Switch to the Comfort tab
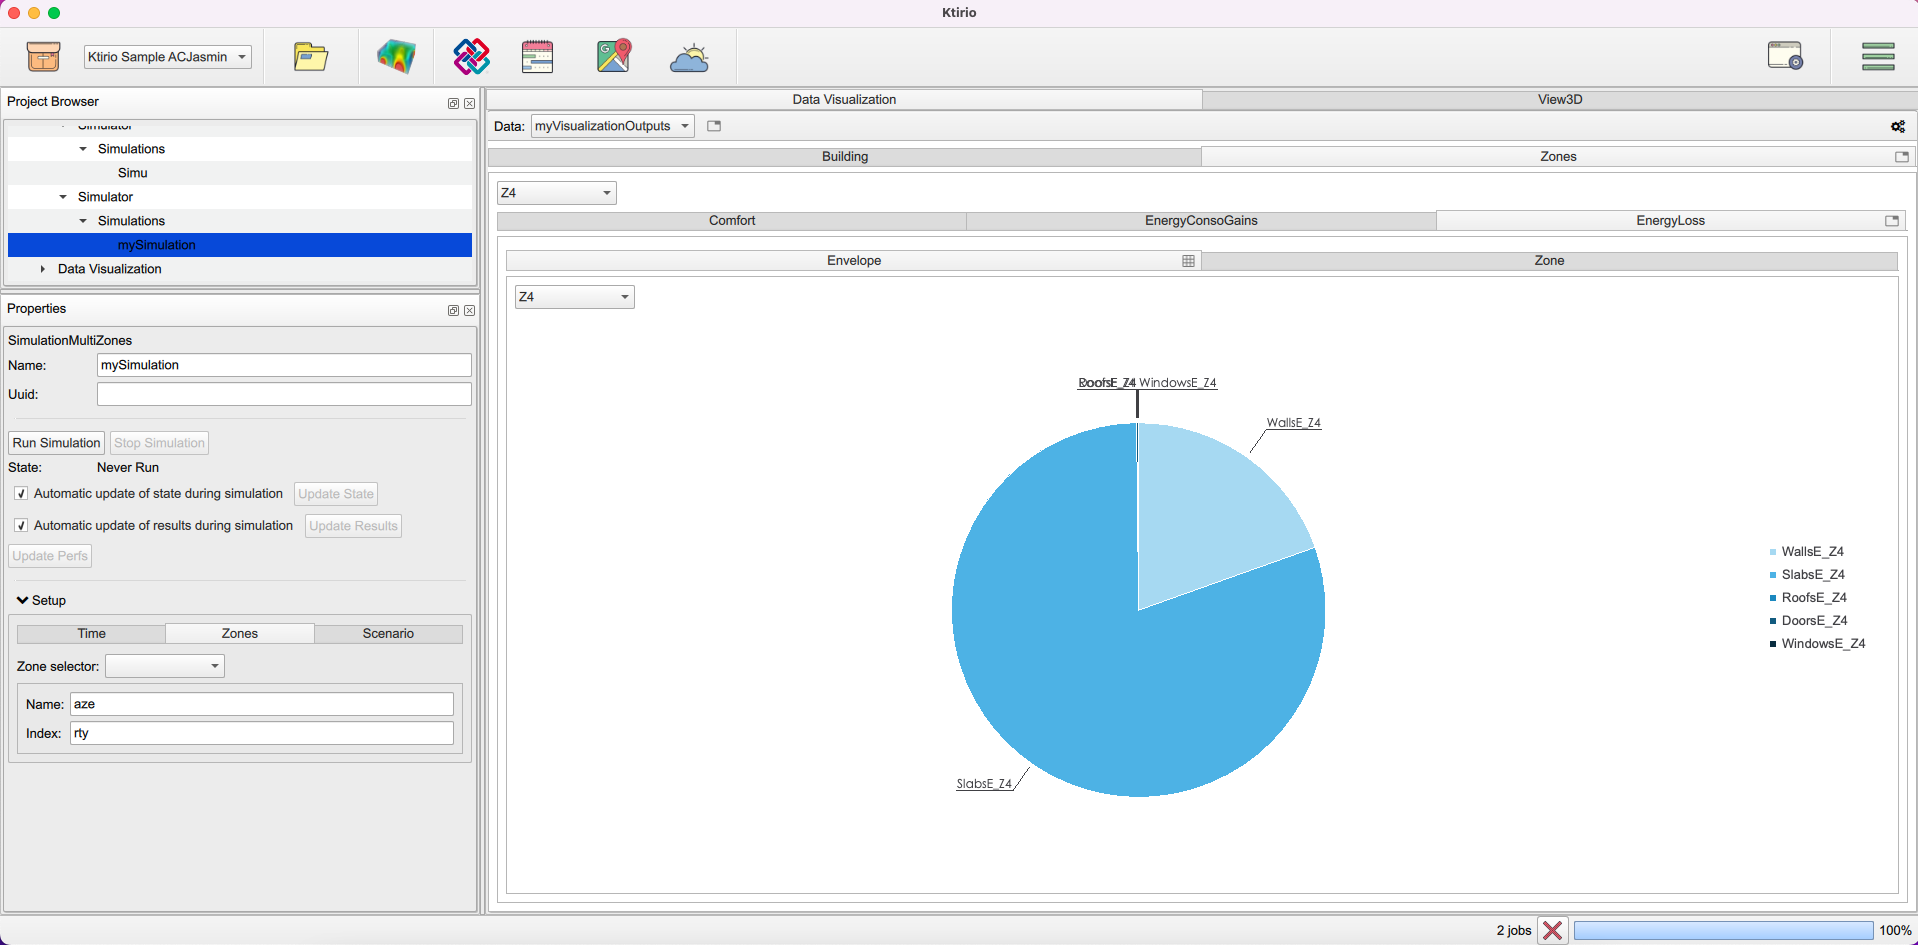 pyautogui.click(x=731, y=221)
